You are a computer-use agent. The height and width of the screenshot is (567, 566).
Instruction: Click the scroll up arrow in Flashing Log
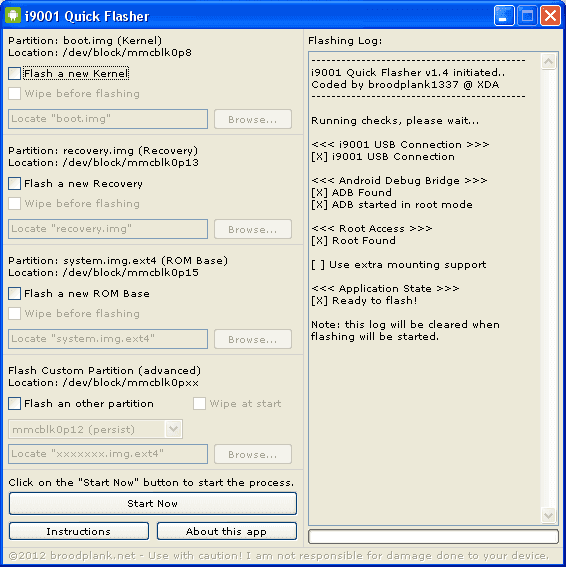tap(548, 61)
